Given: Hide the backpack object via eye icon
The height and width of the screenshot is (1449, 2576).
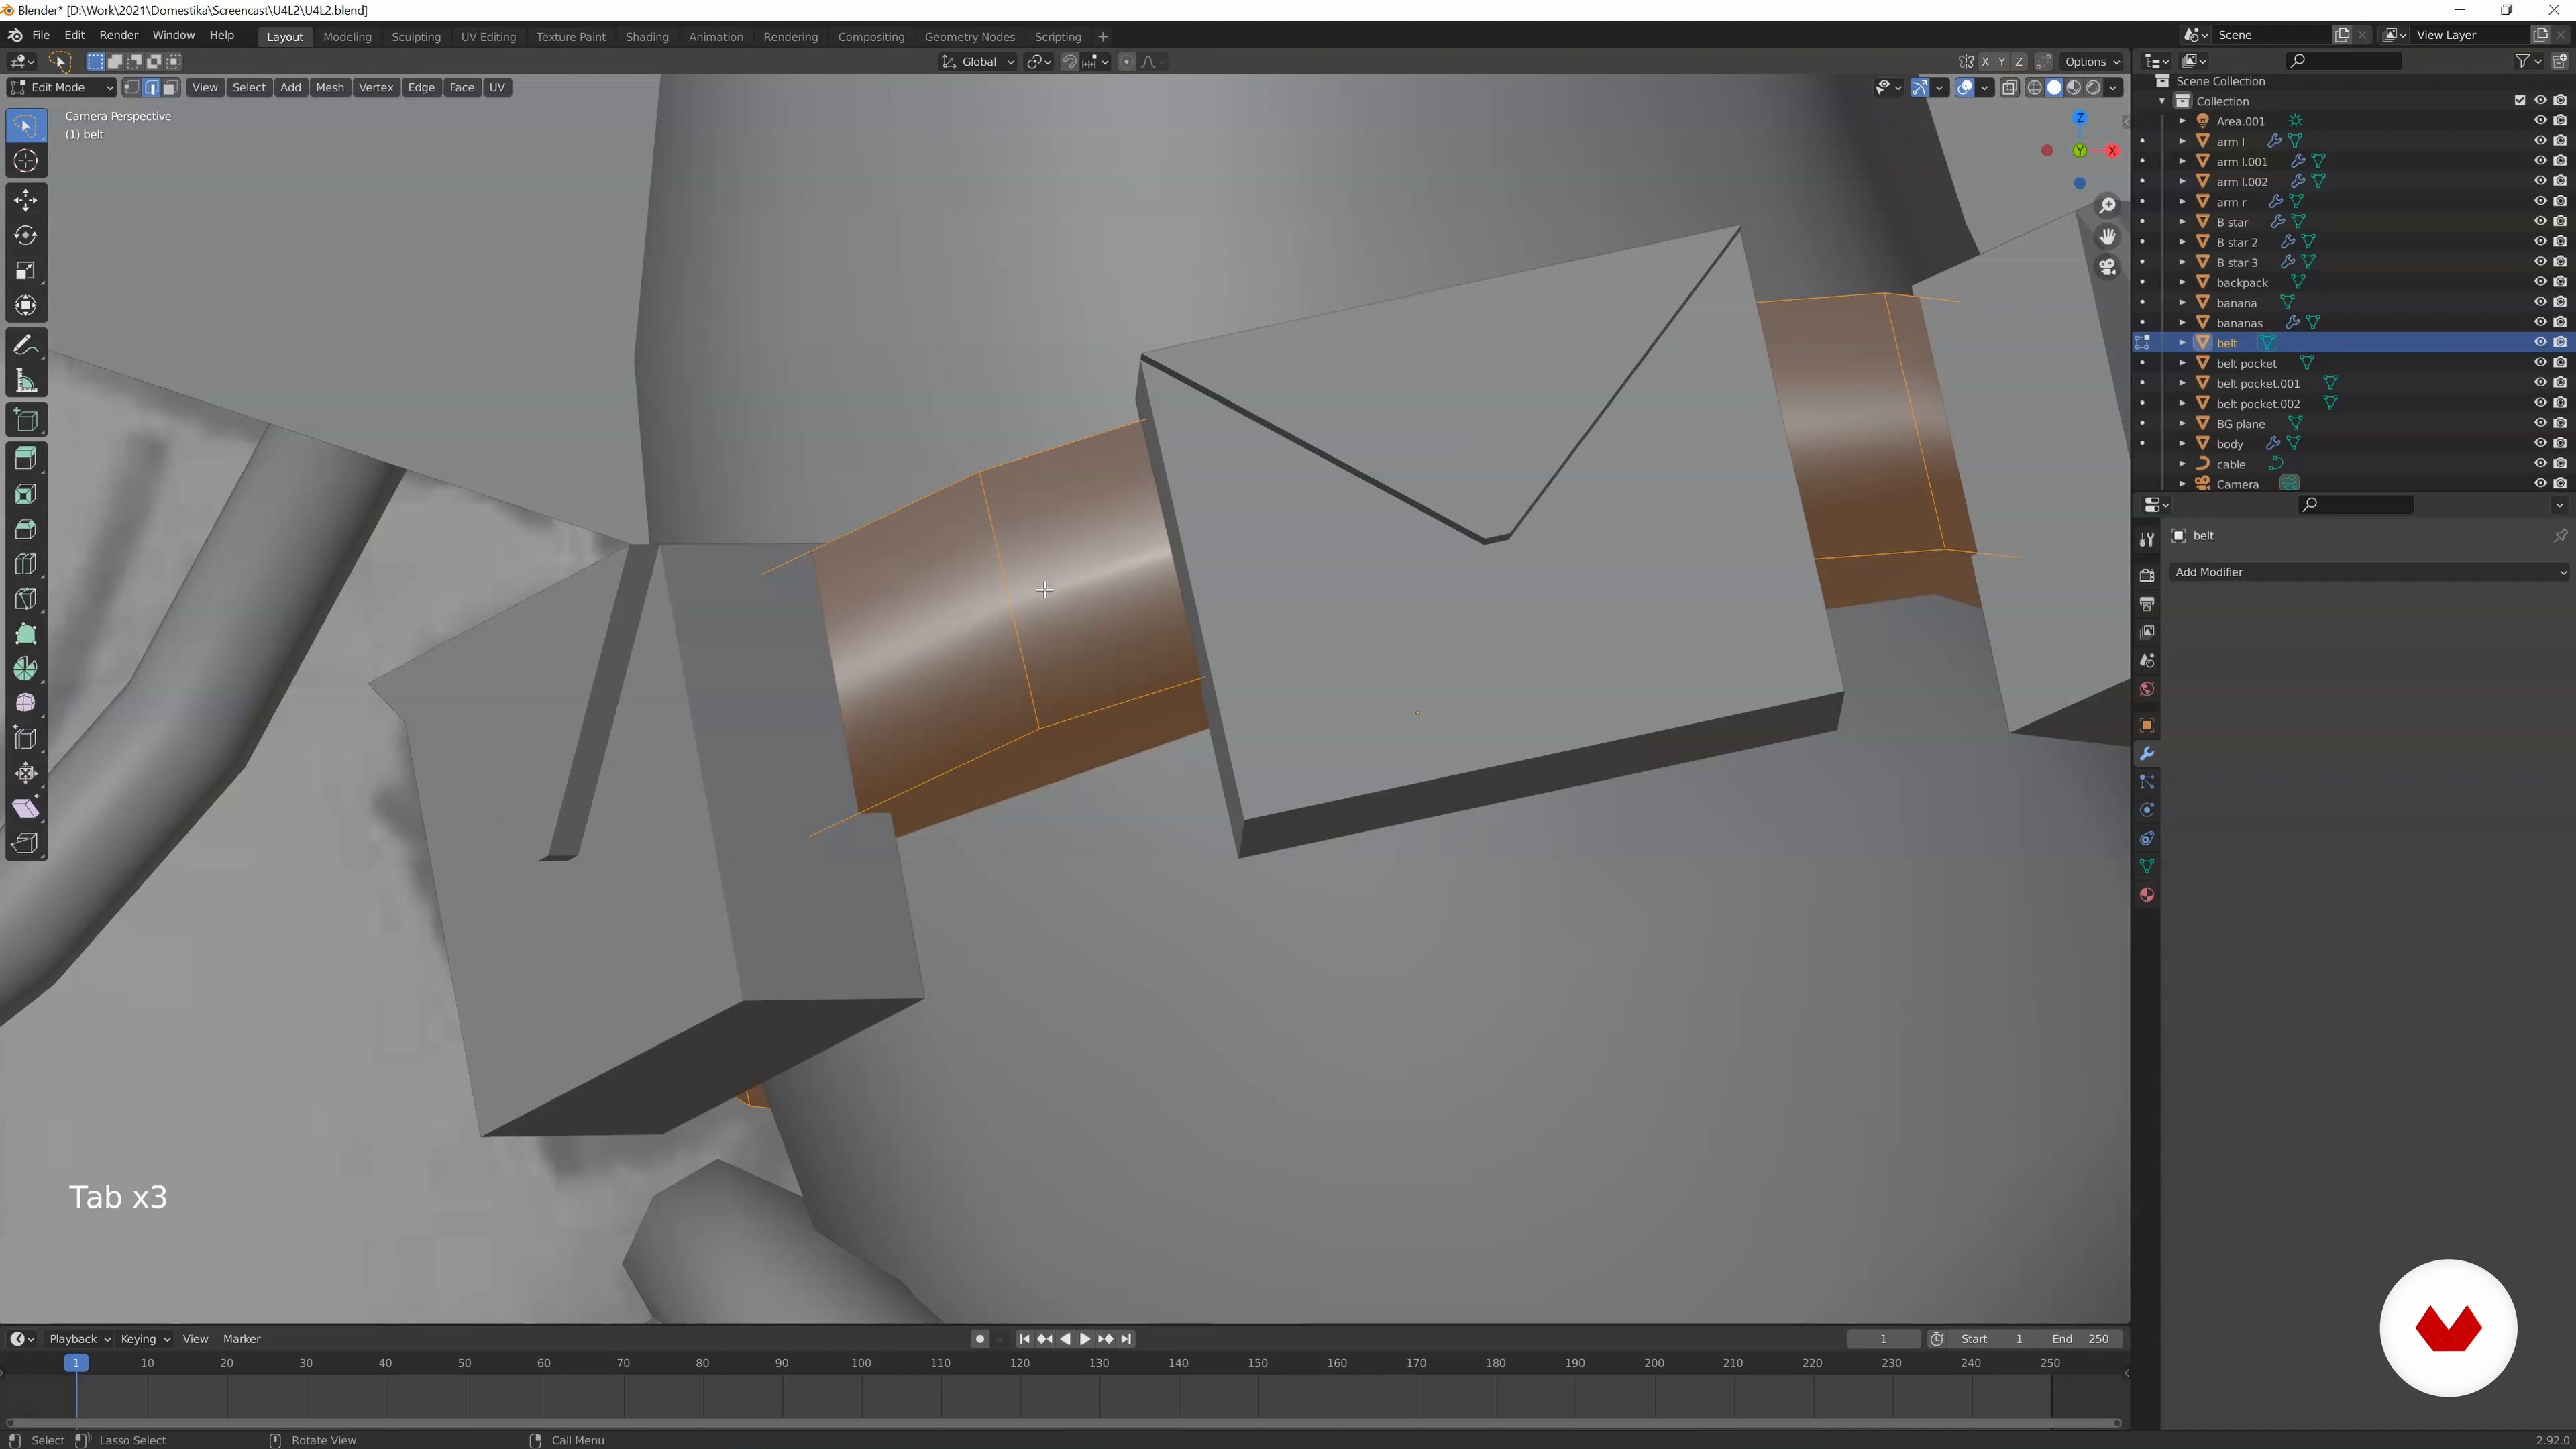Looking at the screenshot, I should point(2539,282).
